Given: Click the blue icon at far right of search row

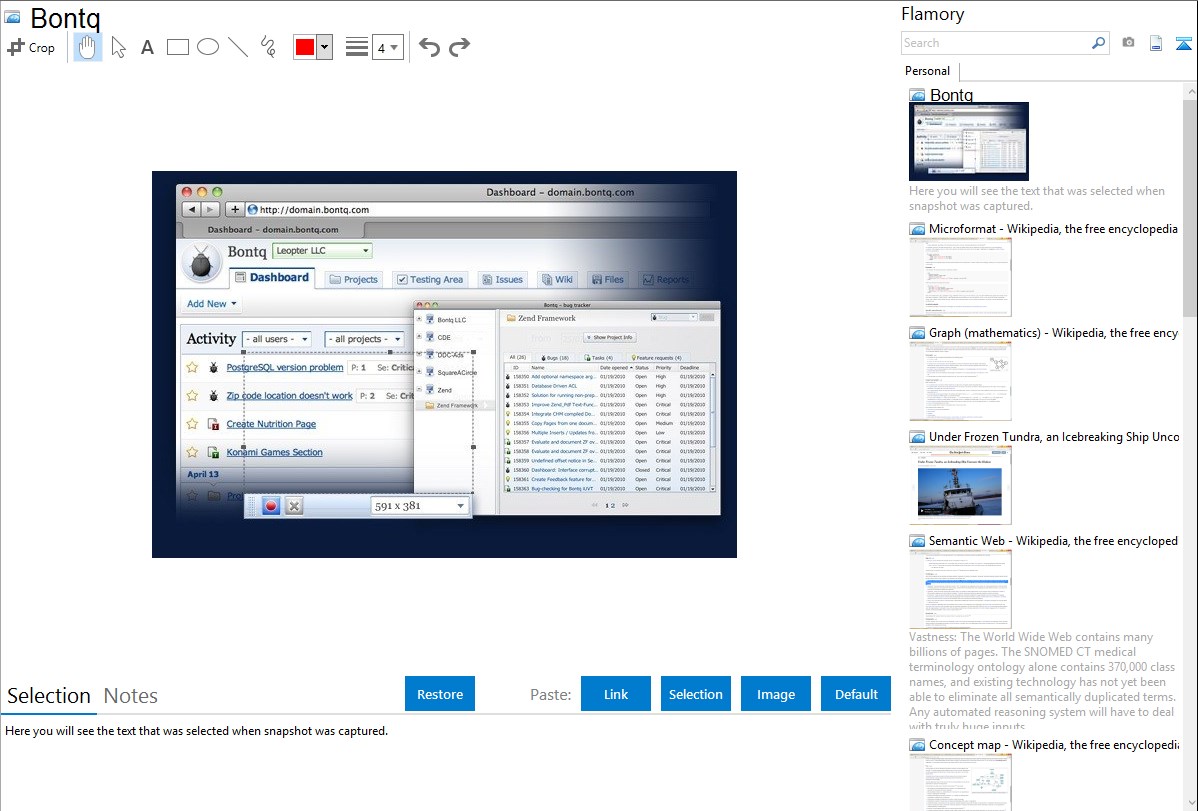Looking at the screenshot, I should (x=1183, y=43).
